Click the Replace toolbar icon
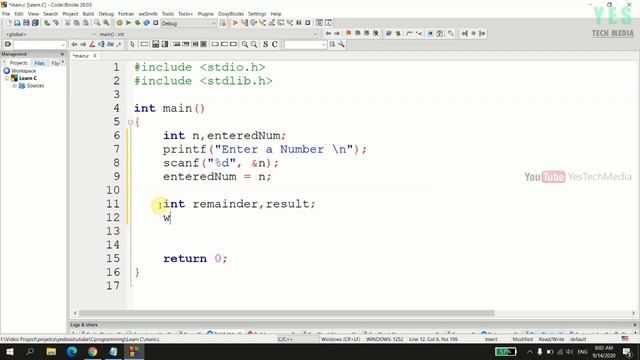Screen dimensions: 640x360 pos(107,23)
